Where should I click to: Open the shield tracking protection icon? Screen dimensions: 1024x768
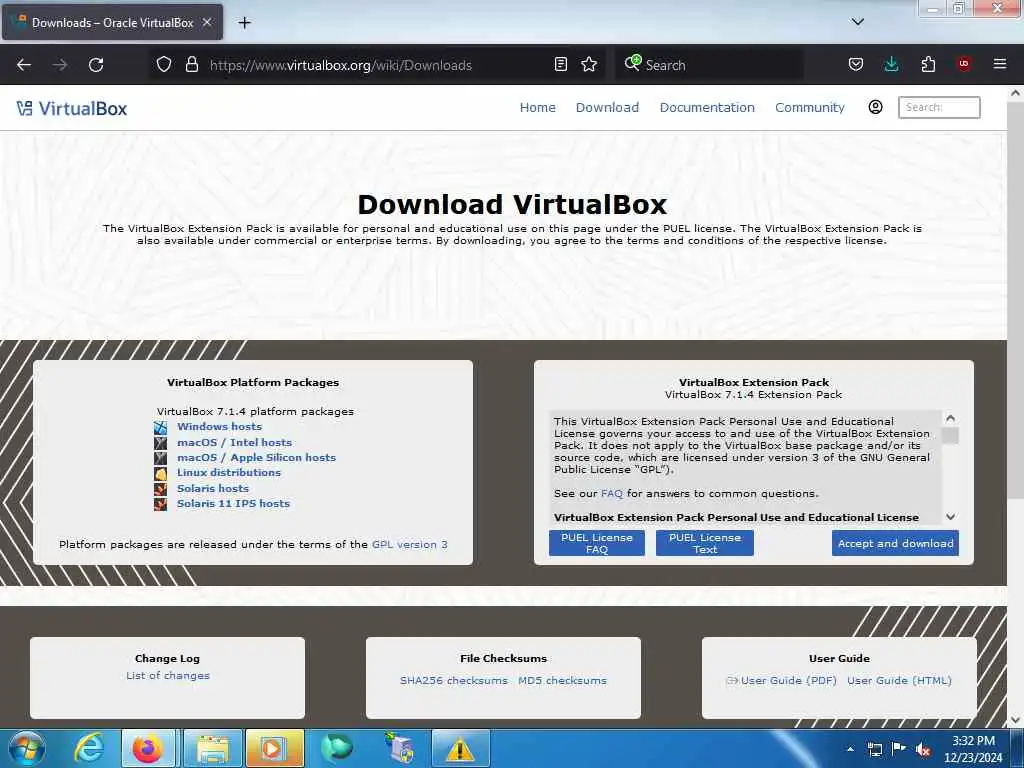164,64
